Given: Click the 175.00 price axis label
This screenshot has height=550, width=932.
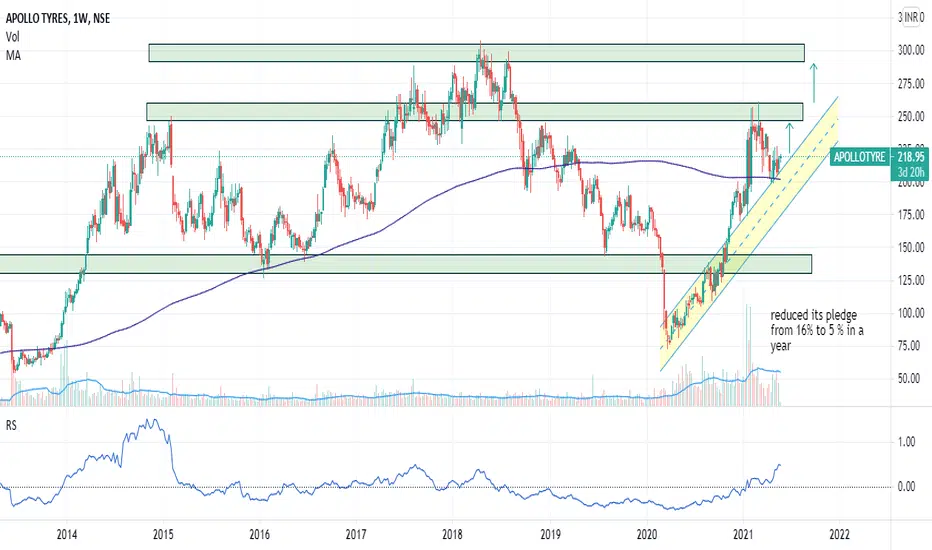Looking at the screenshot, I should (911, 215).
